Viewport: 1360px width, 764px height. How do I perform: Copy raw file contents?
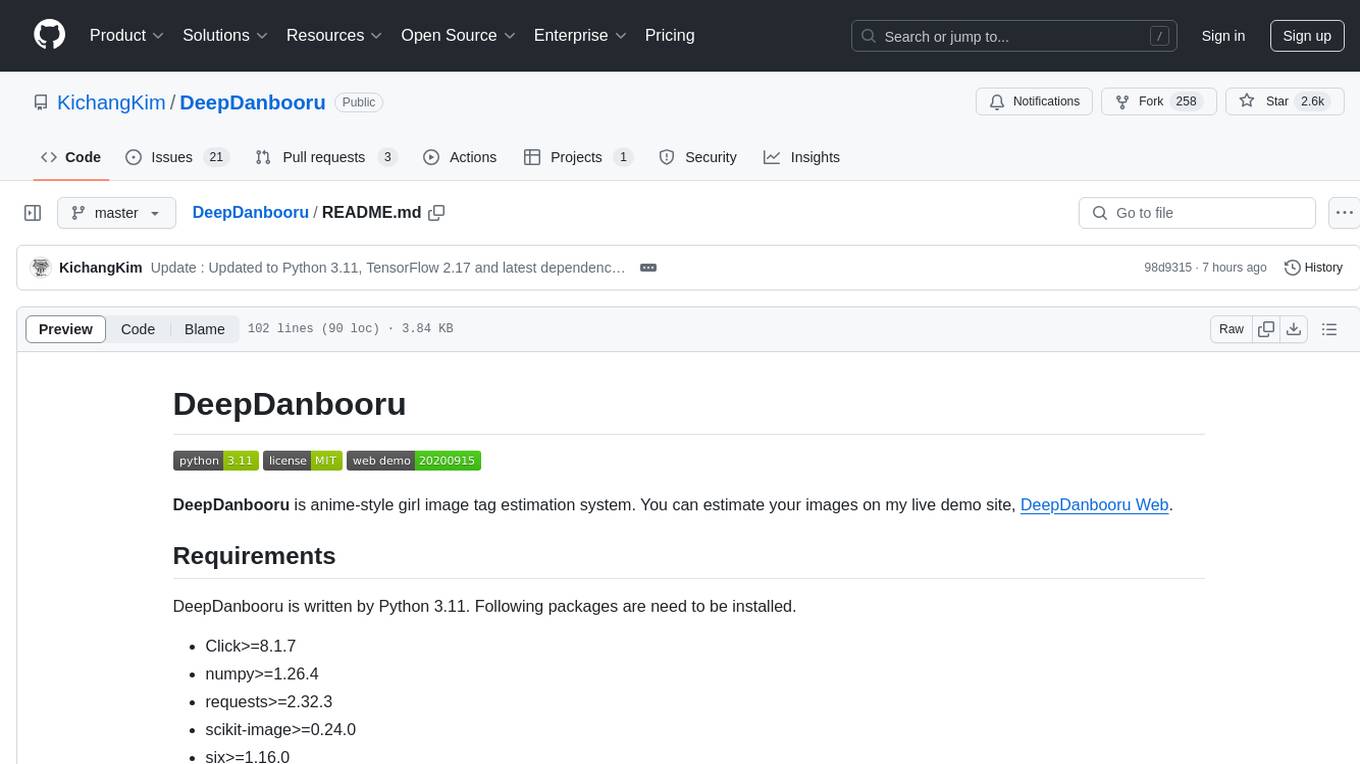tap(1266, 329)
